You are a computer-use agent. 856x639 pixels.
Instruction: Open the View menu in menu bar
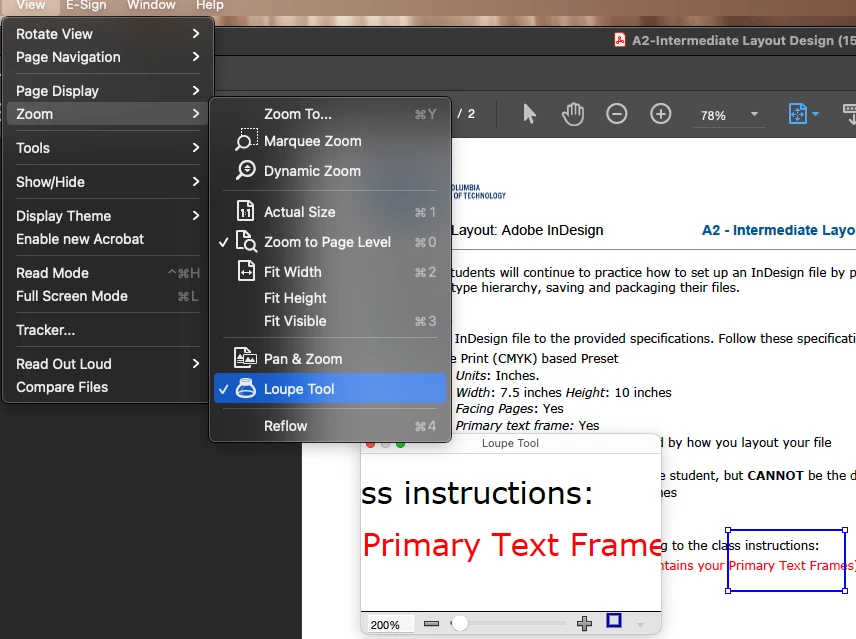(31, 5)
